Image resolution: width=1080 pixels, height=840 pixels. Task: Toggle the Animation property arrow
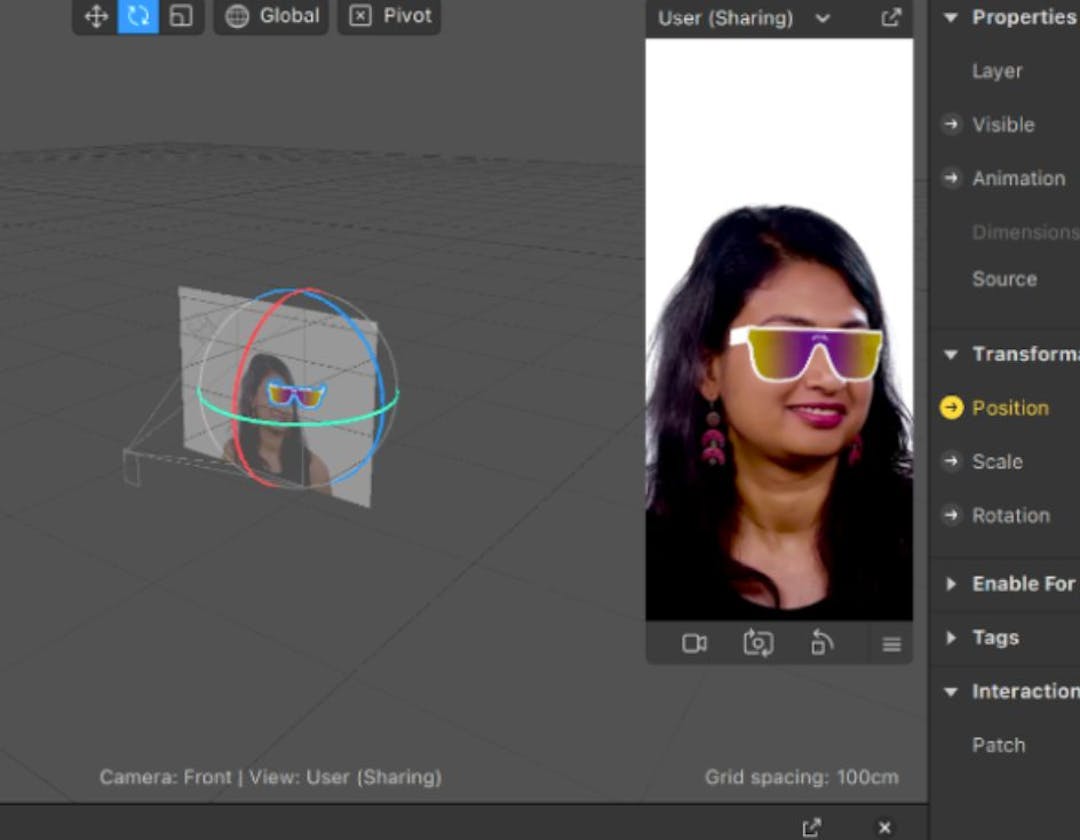click(951, 178)
